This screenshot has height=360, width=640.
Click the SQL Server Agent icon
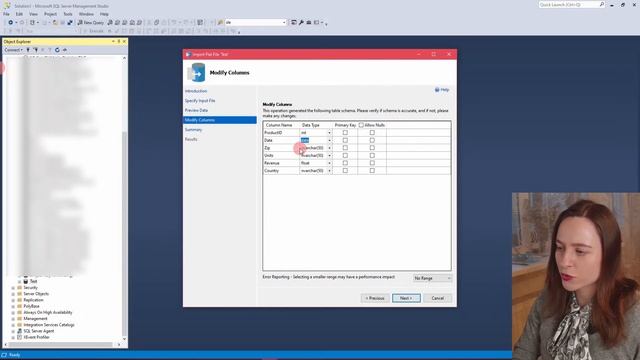pos(19,331)
